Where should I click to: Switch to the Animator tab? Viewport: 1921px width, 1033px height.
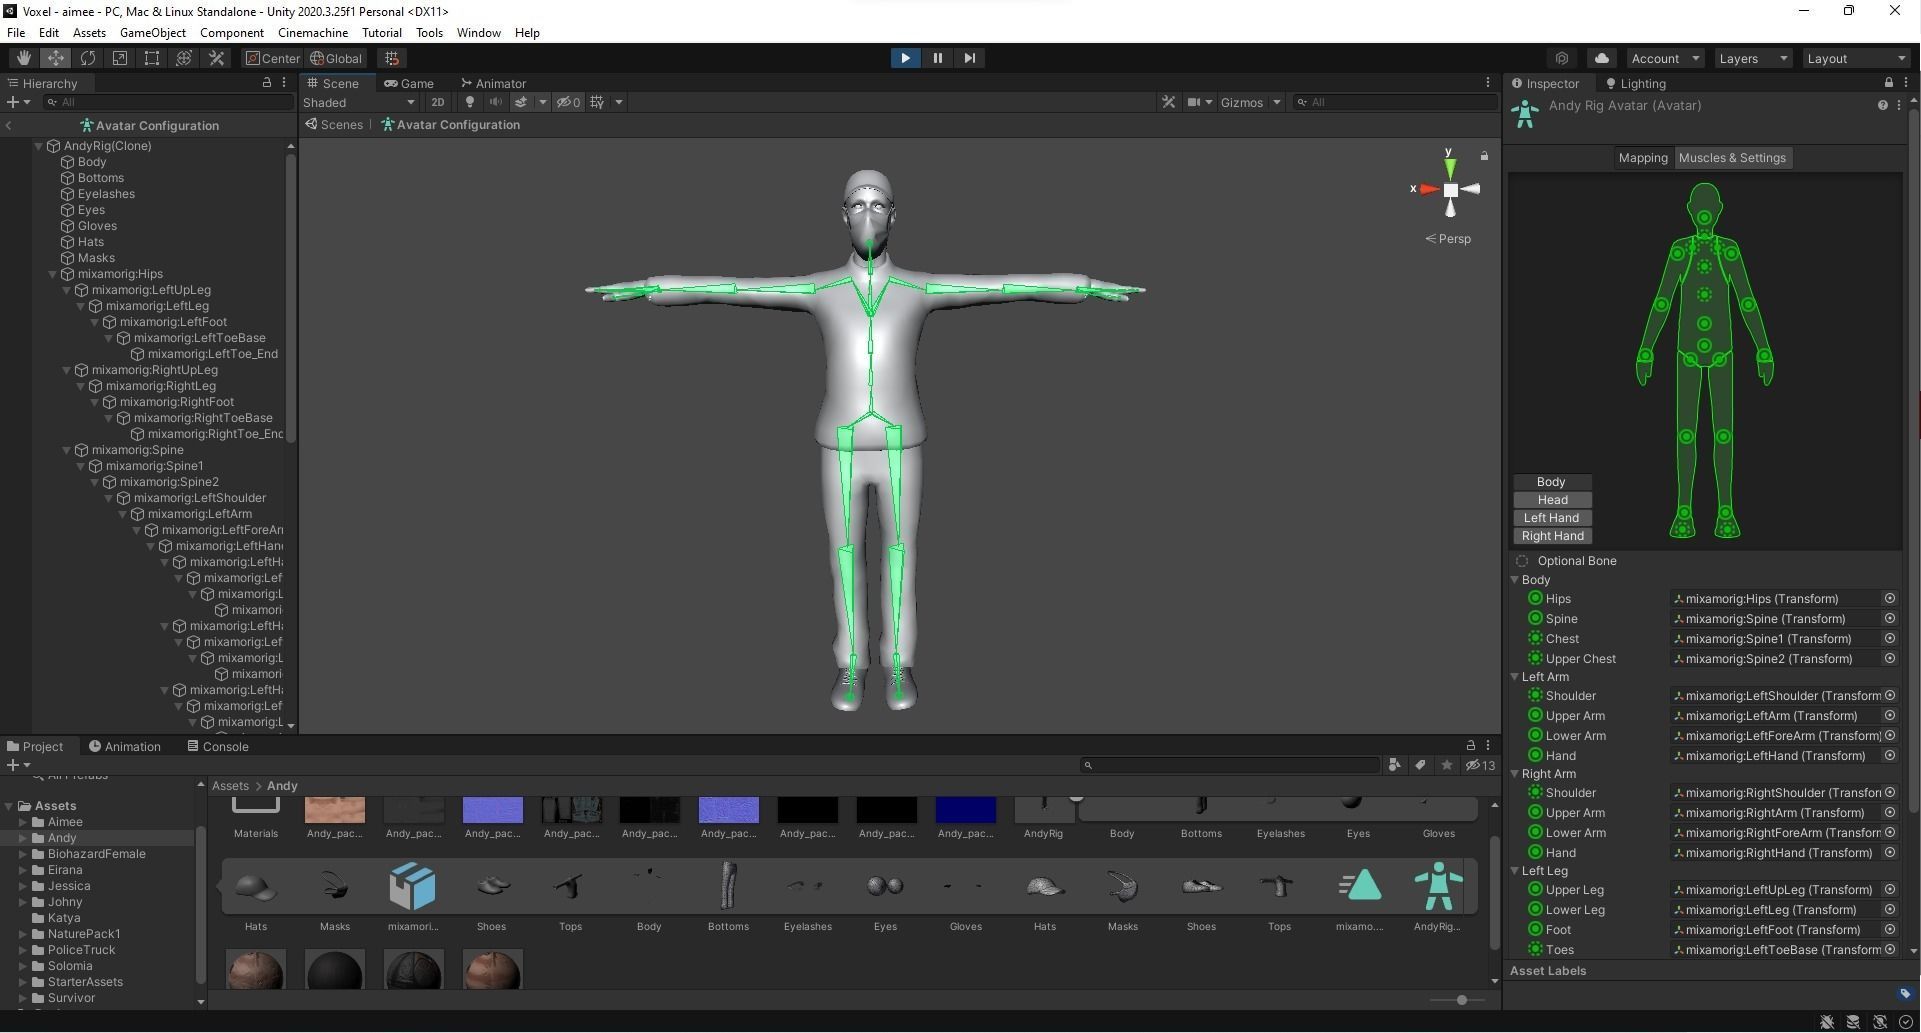(493, 83)
